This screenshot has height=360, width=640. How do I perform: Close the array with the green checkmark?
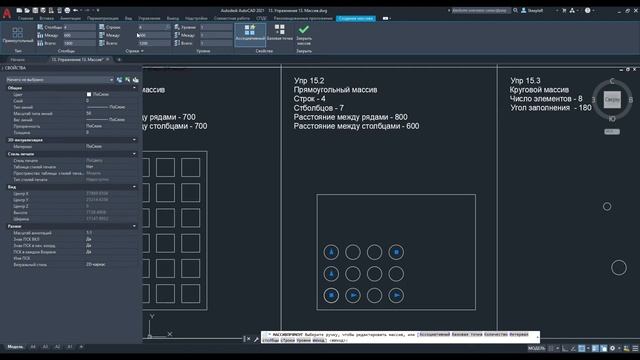pyautogui.click(x=304, y=34)
